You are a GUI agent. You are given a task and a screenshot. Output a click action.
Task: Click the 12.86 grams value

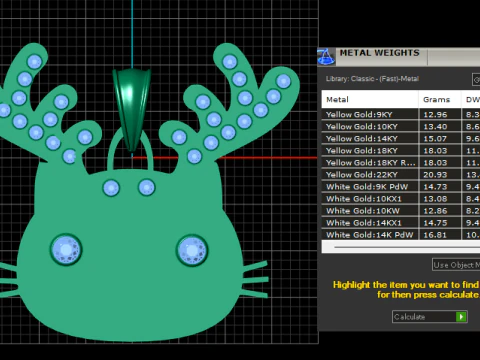(x=435, y=211)
